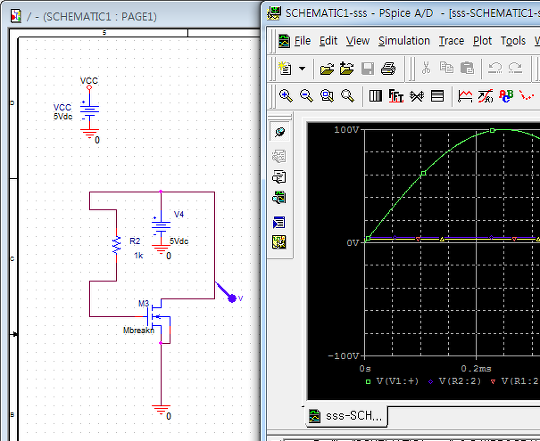Click the fourth icon with green waveform in left toolbar
The width and height of the screenshot is (540, 441).
point(279,198)
